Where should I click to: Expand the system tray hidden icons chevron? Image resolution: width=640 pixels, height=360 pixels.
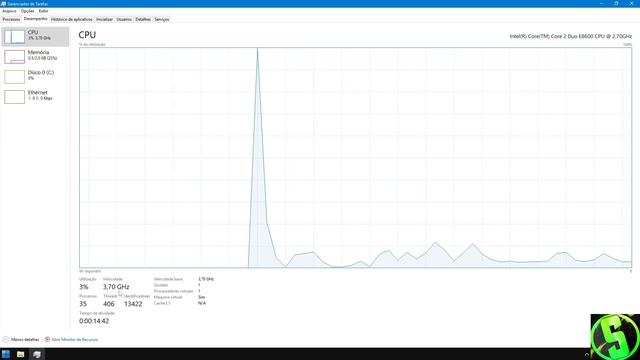(x=587, y=354)
